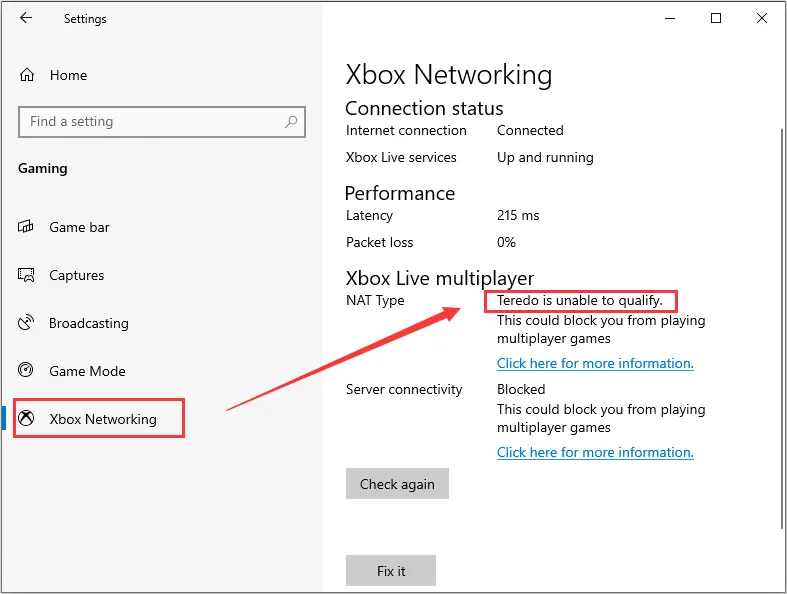Open Server connectivity more information link
This screenshot has height=594, width=787.
click(x=595, y=452)
